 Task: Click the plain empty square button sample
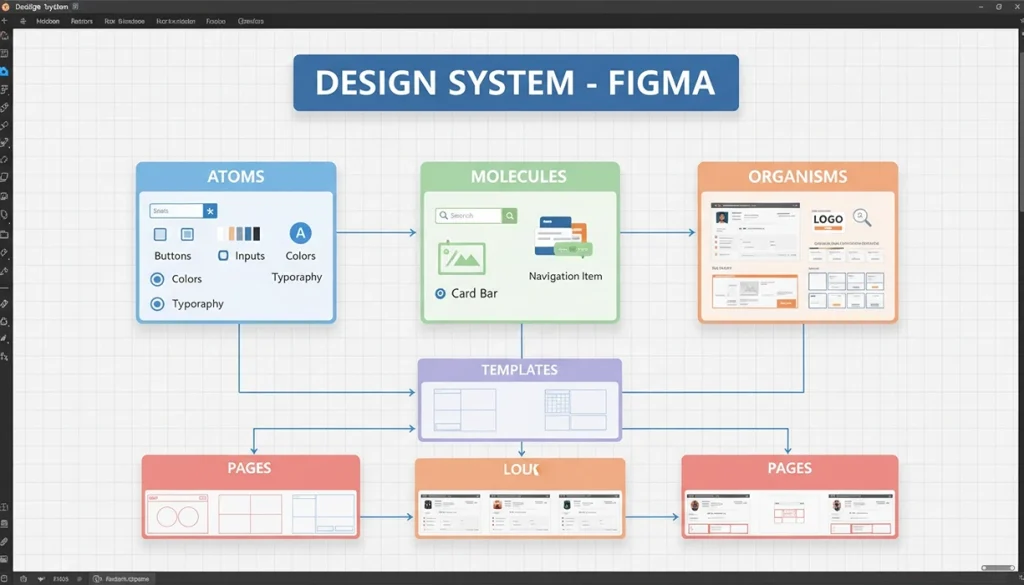point(160,234)
